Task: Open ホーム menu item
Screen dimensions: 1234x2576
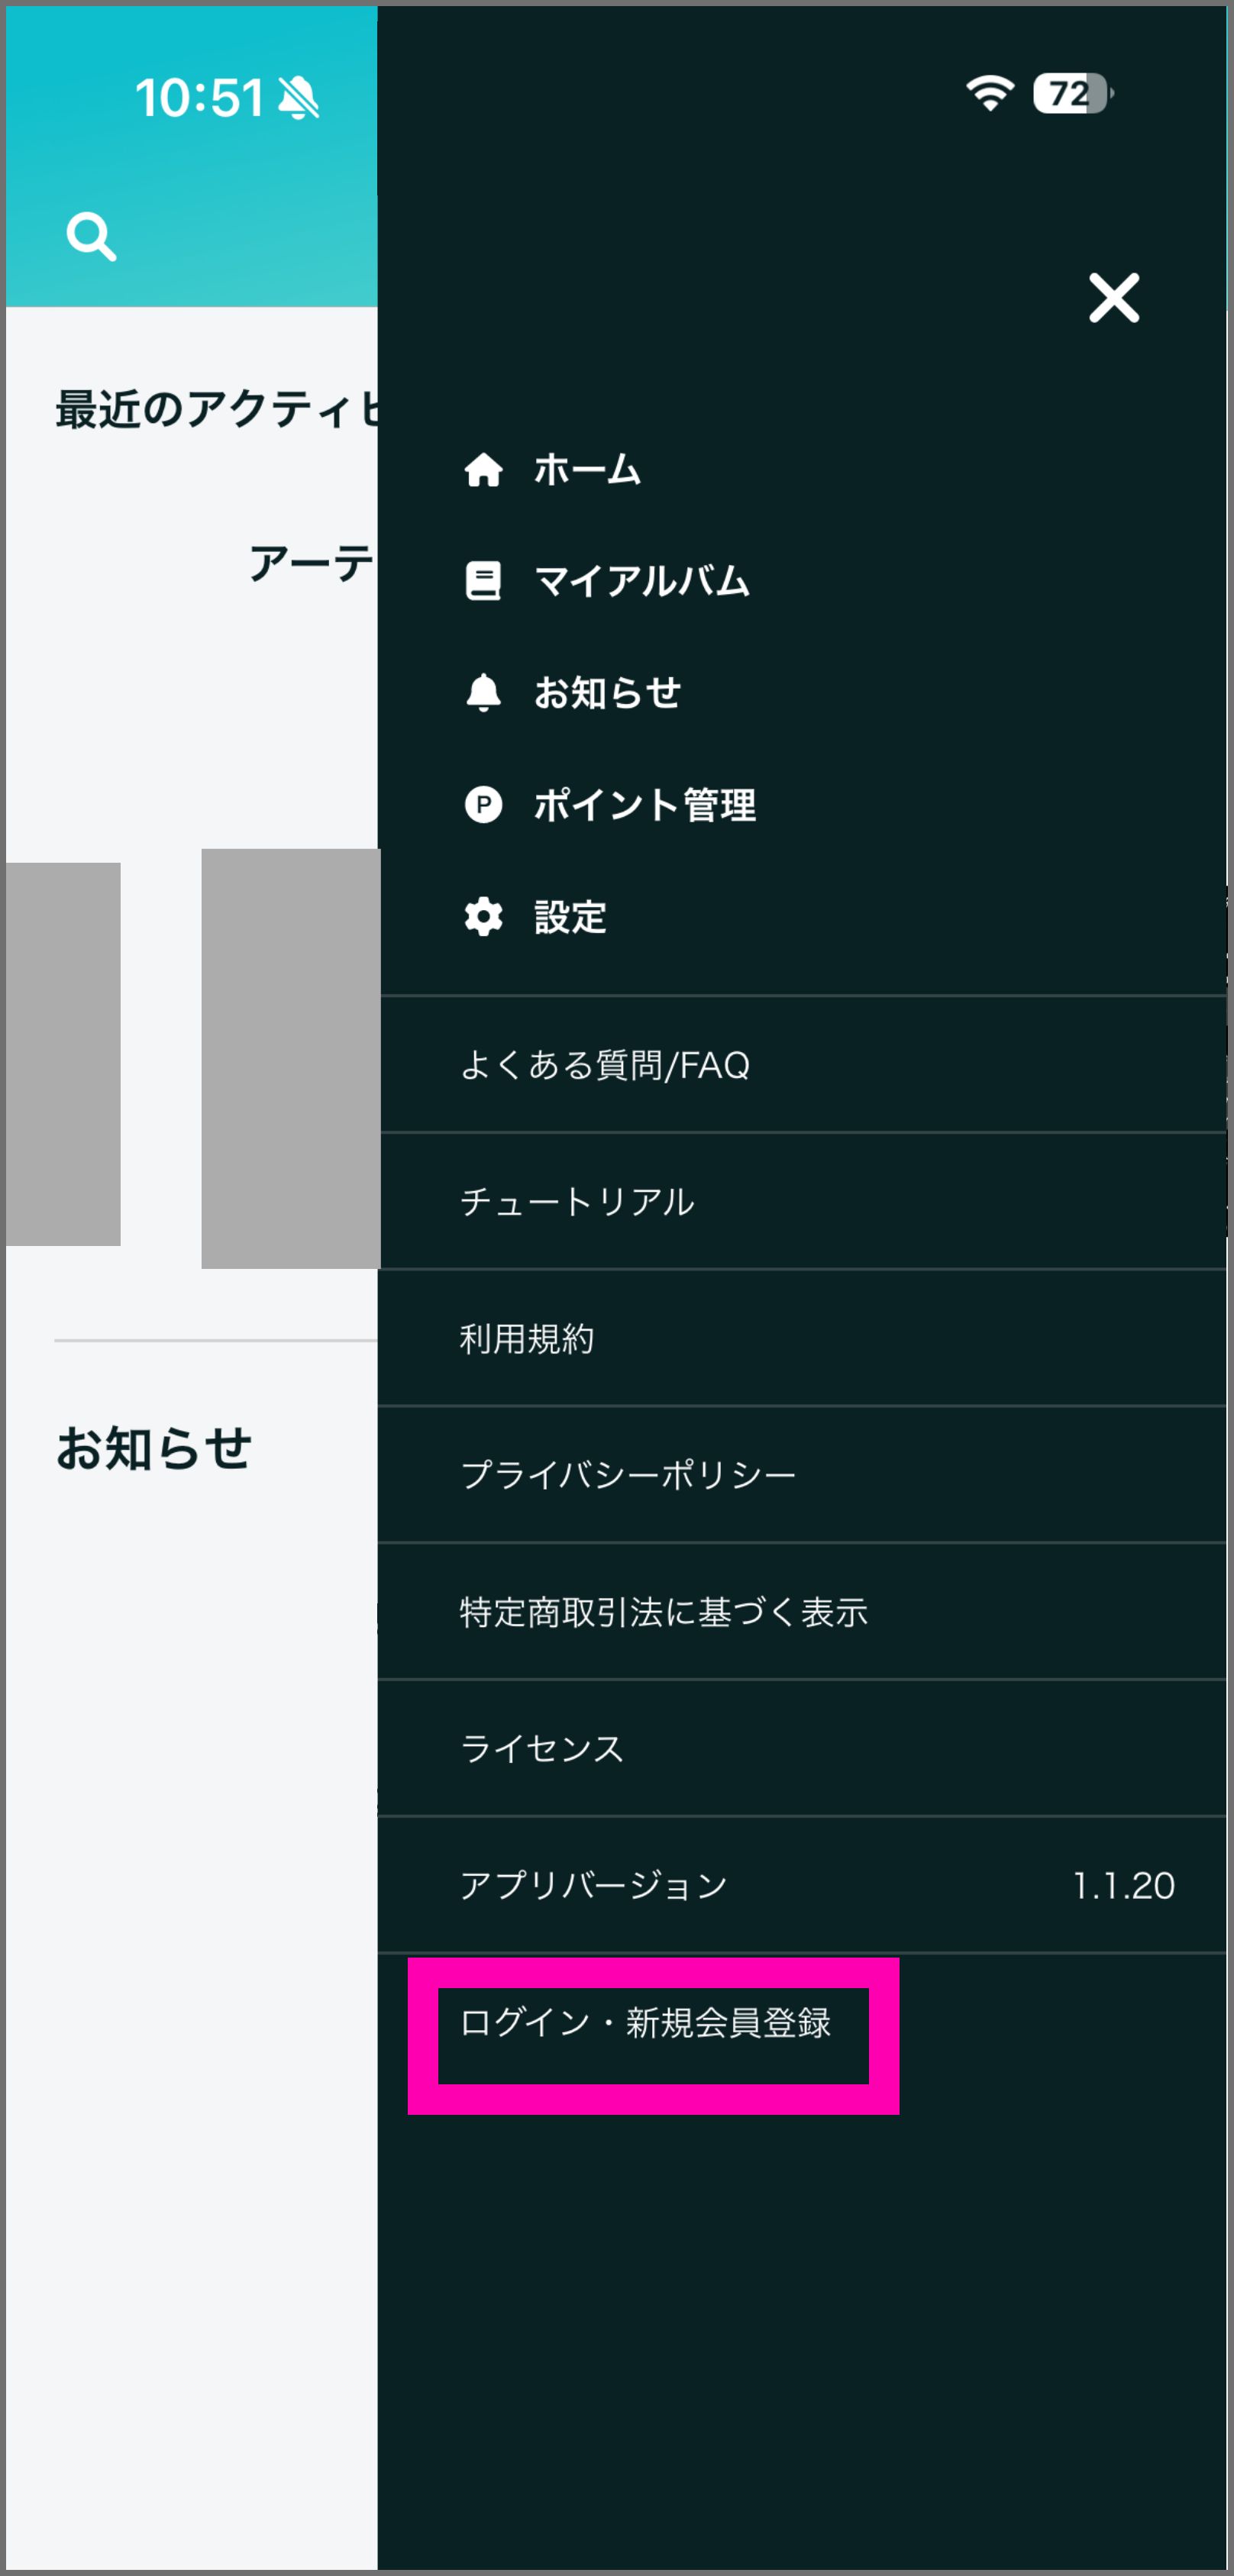Action: pos(587,469)
